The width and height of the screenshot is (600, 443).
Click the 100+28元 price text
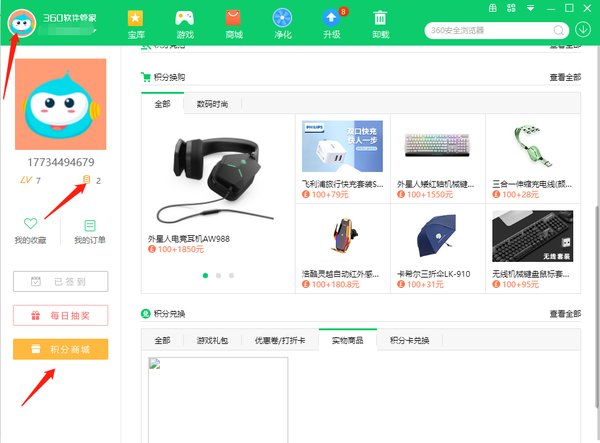tap(520, 194)
